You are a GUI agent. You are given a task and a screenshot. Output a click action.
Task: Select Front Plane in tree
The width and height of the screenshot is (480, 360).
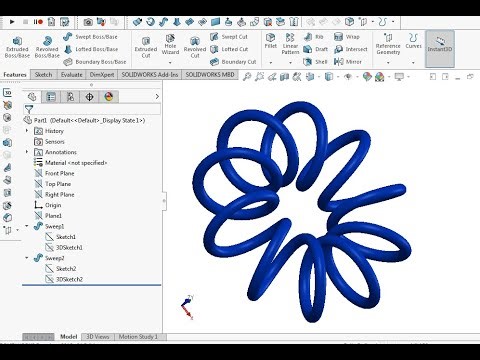pyautogui.click(x=54, y=173)
